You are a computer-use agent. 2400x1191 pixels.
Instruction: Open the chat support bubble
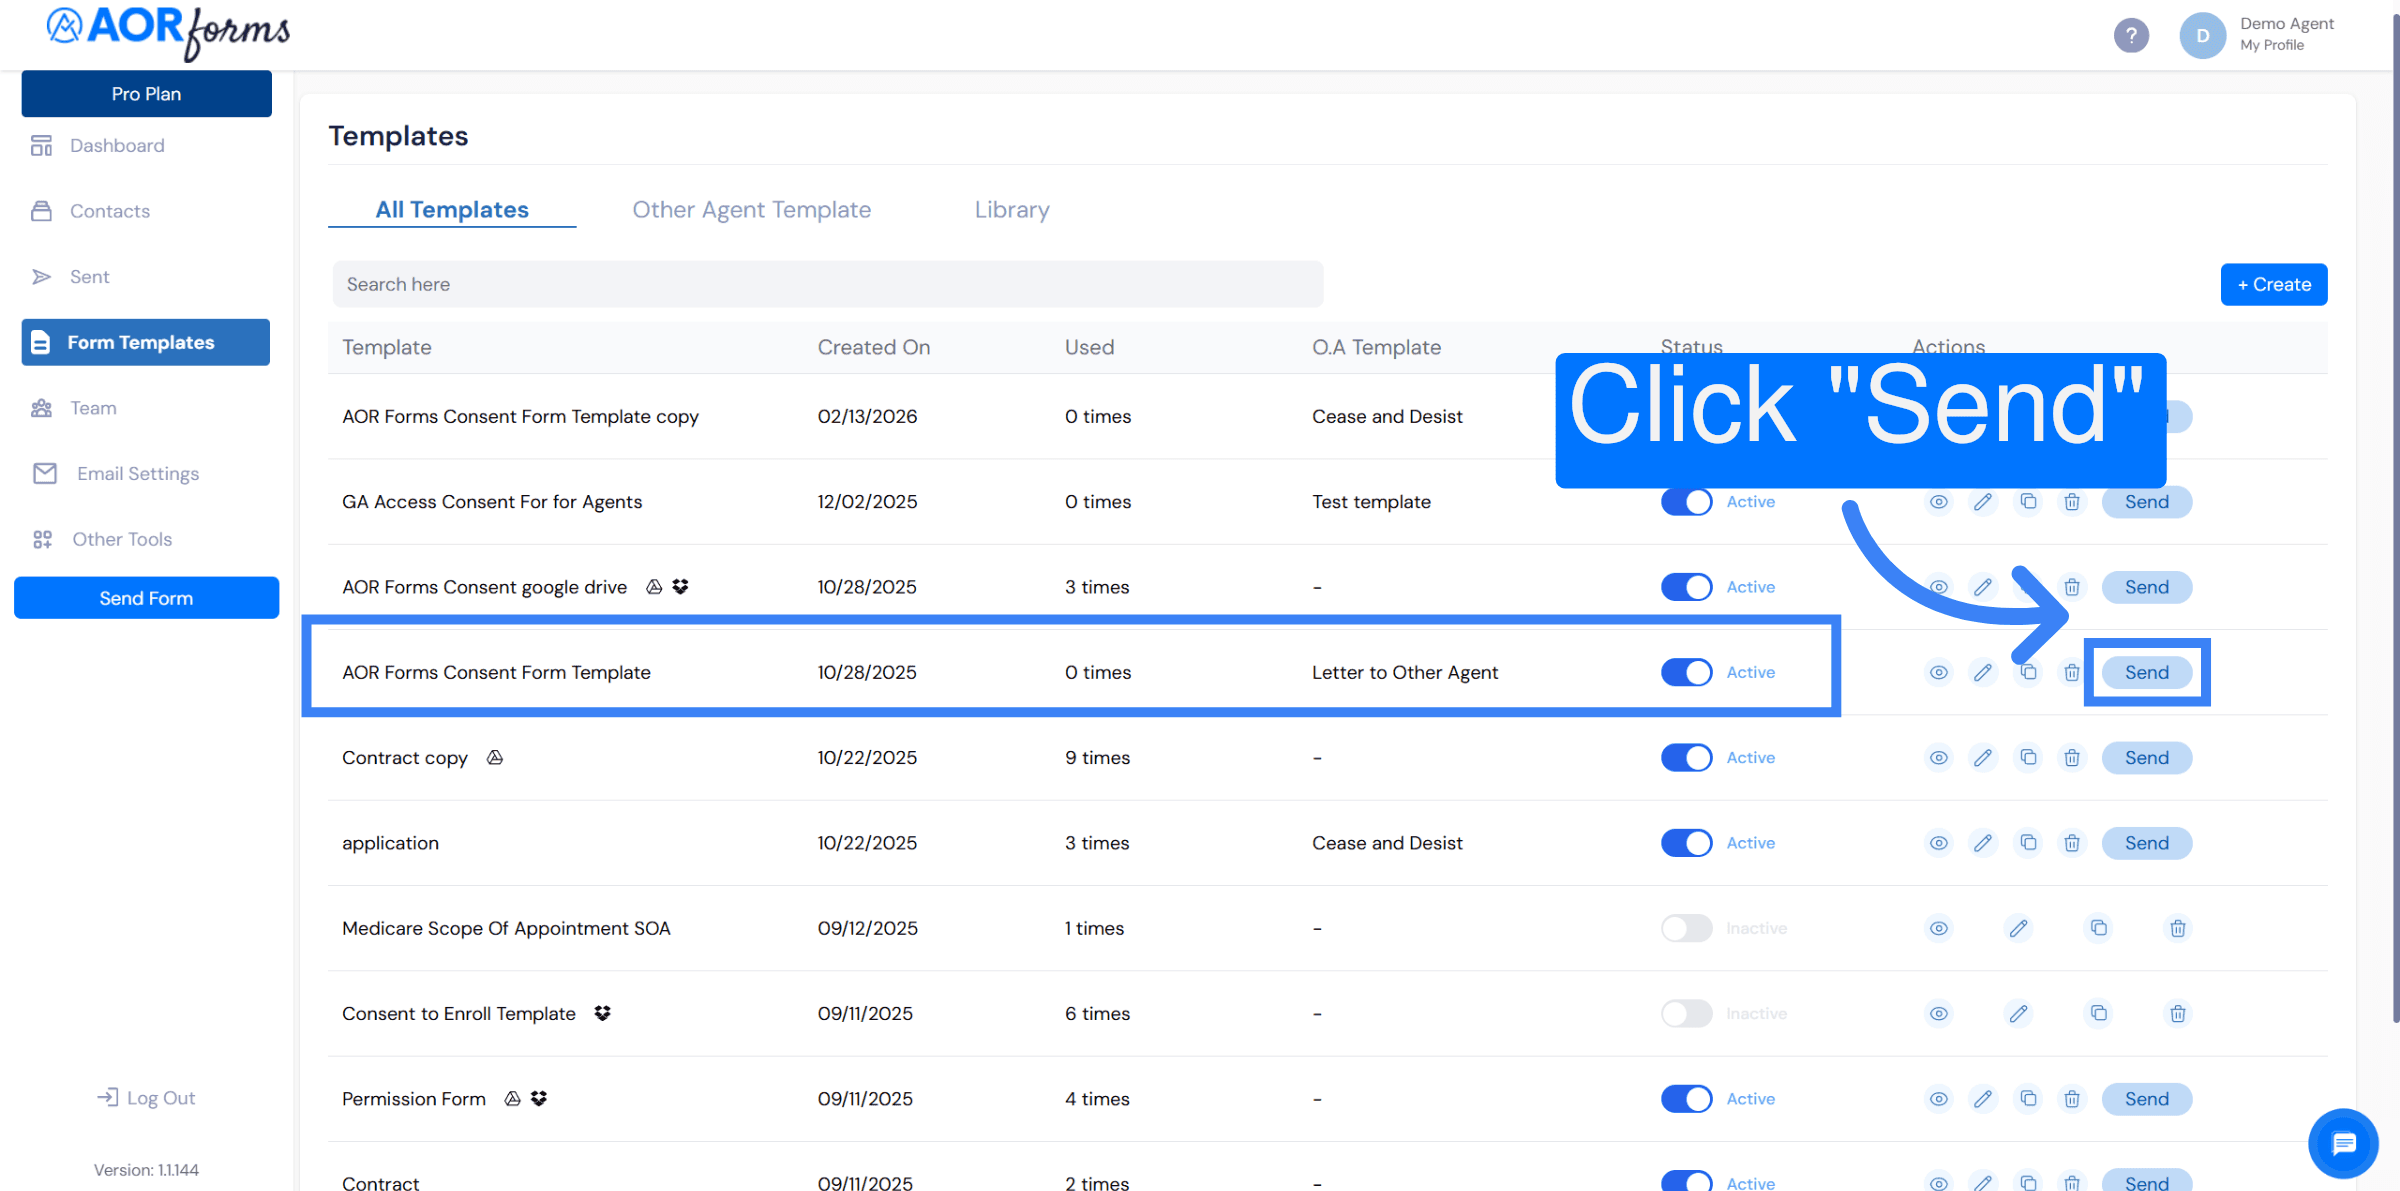pos(2343,1143)
